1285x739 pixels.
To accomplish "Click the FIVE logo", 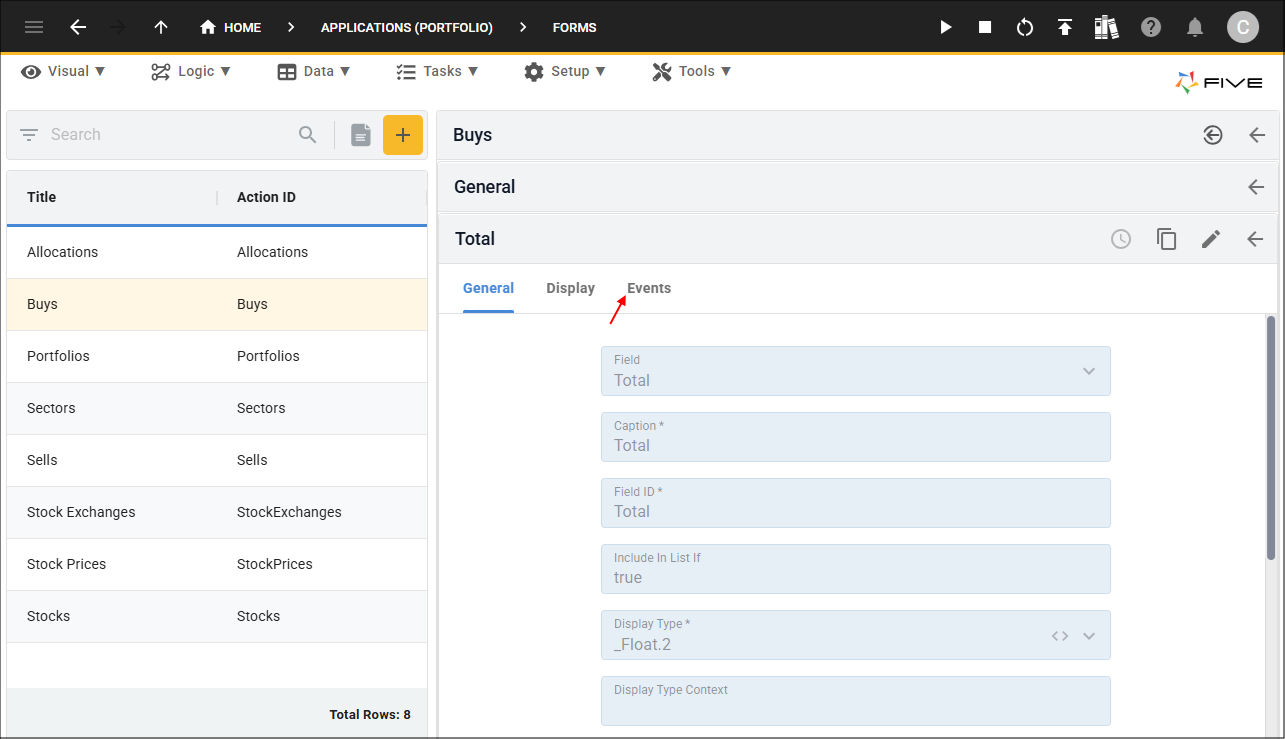I will (1219, 83).
